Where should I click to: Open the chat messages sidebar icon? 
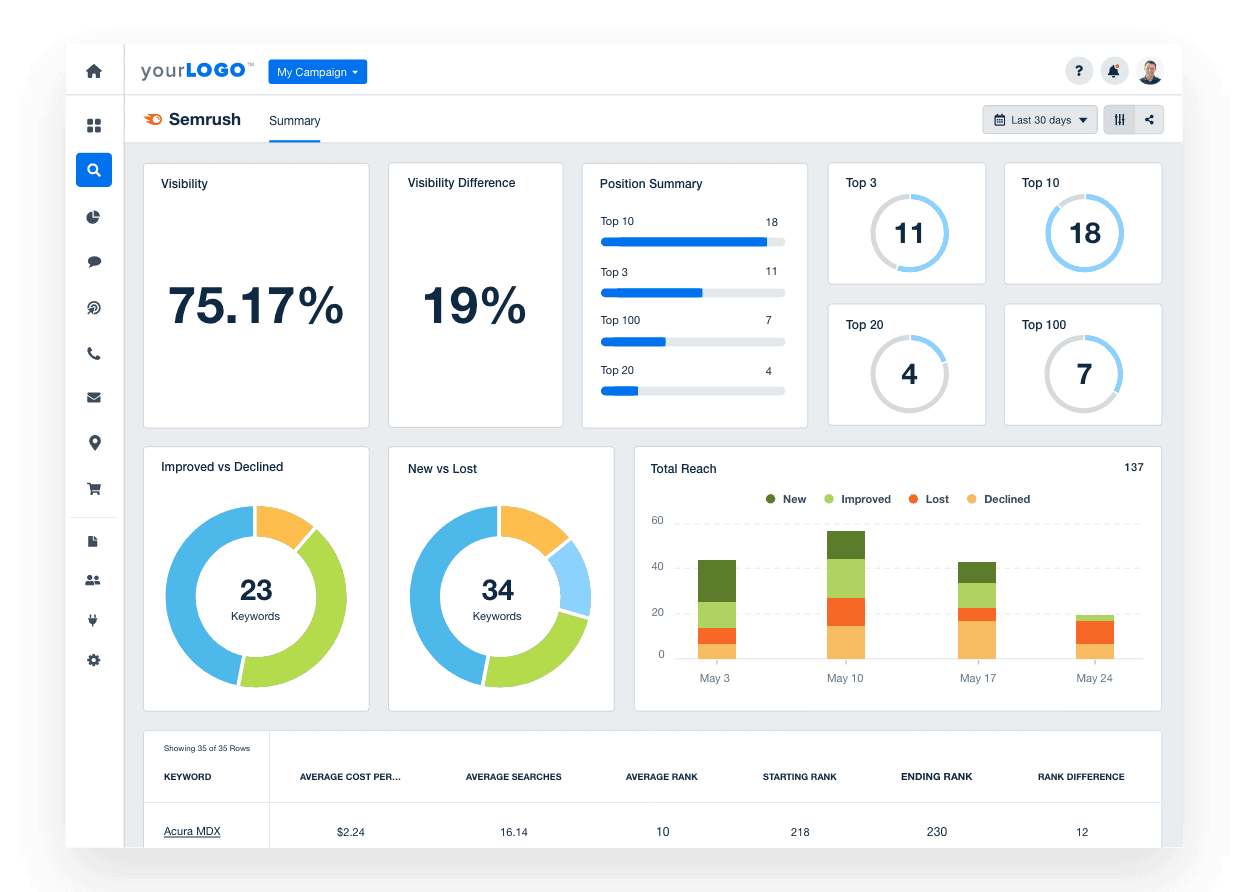click(x=93, y=261)
